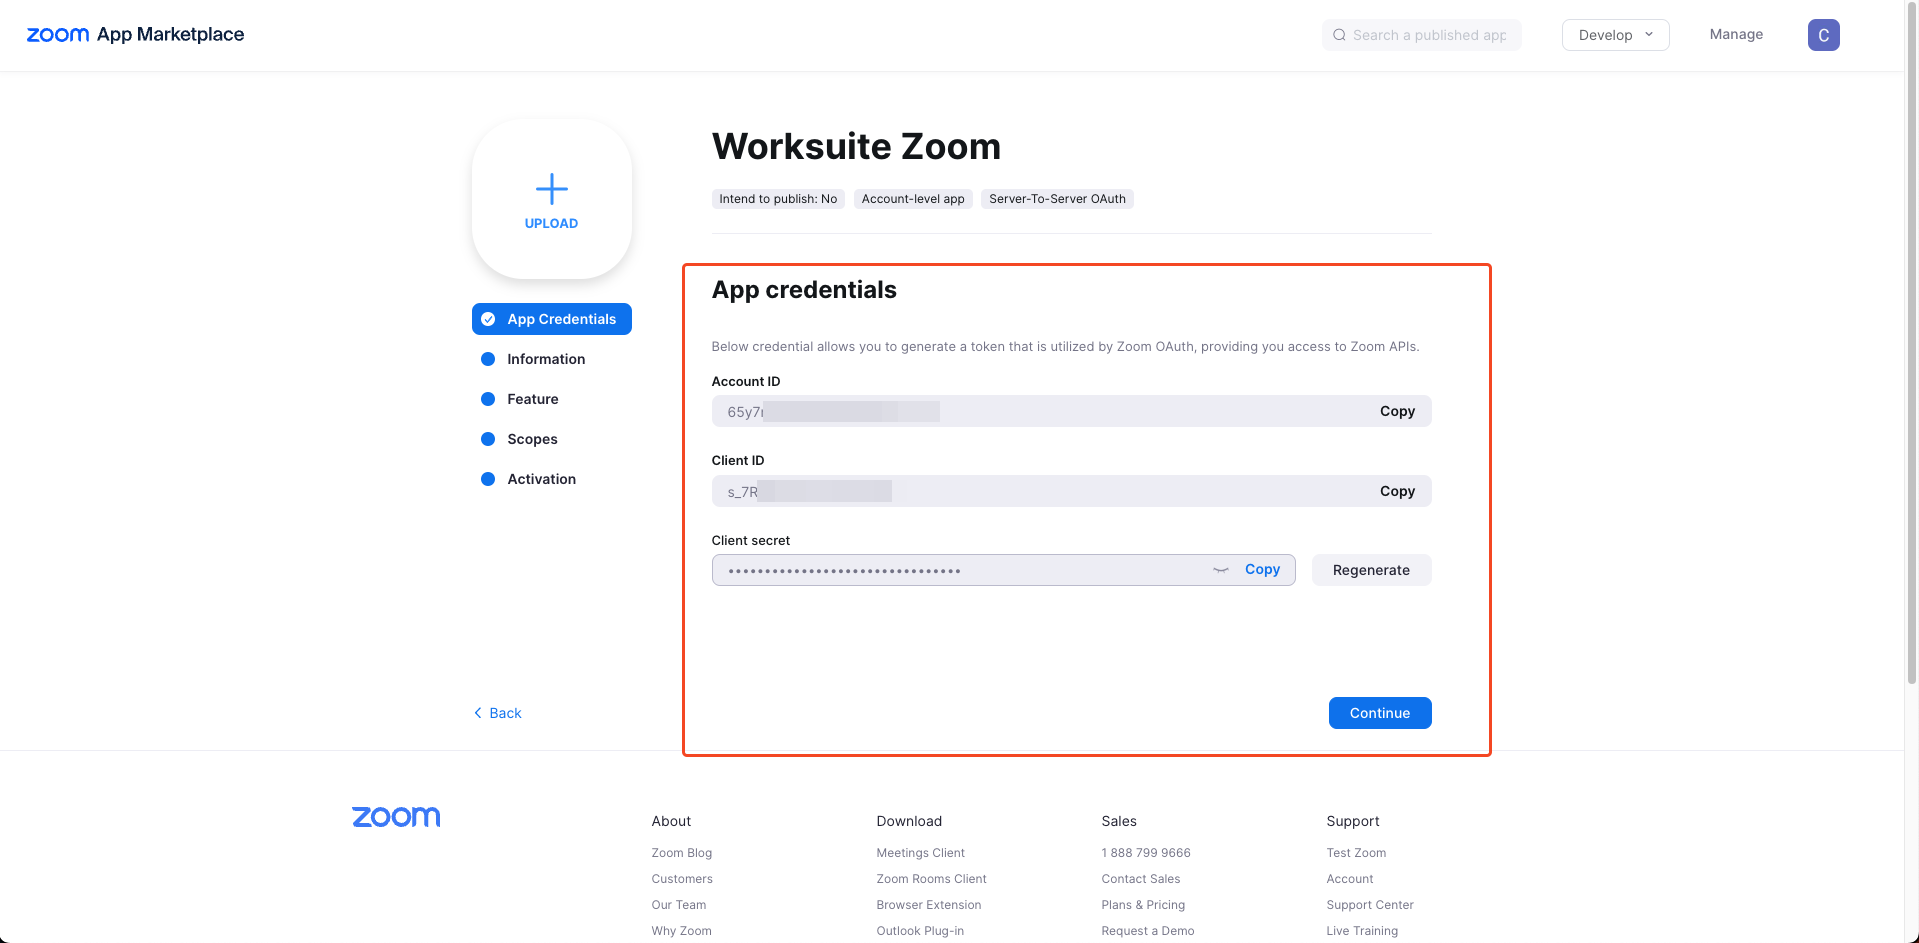Screen dimensions: 1919x943
Task: Open Customers footer link
Action: point(682,879)
